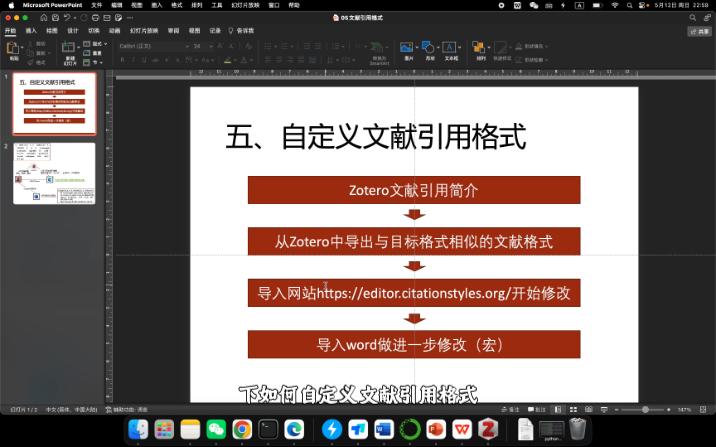Click the Share button
This screenshot has width=716, height=447.
[x=700, y=32]
